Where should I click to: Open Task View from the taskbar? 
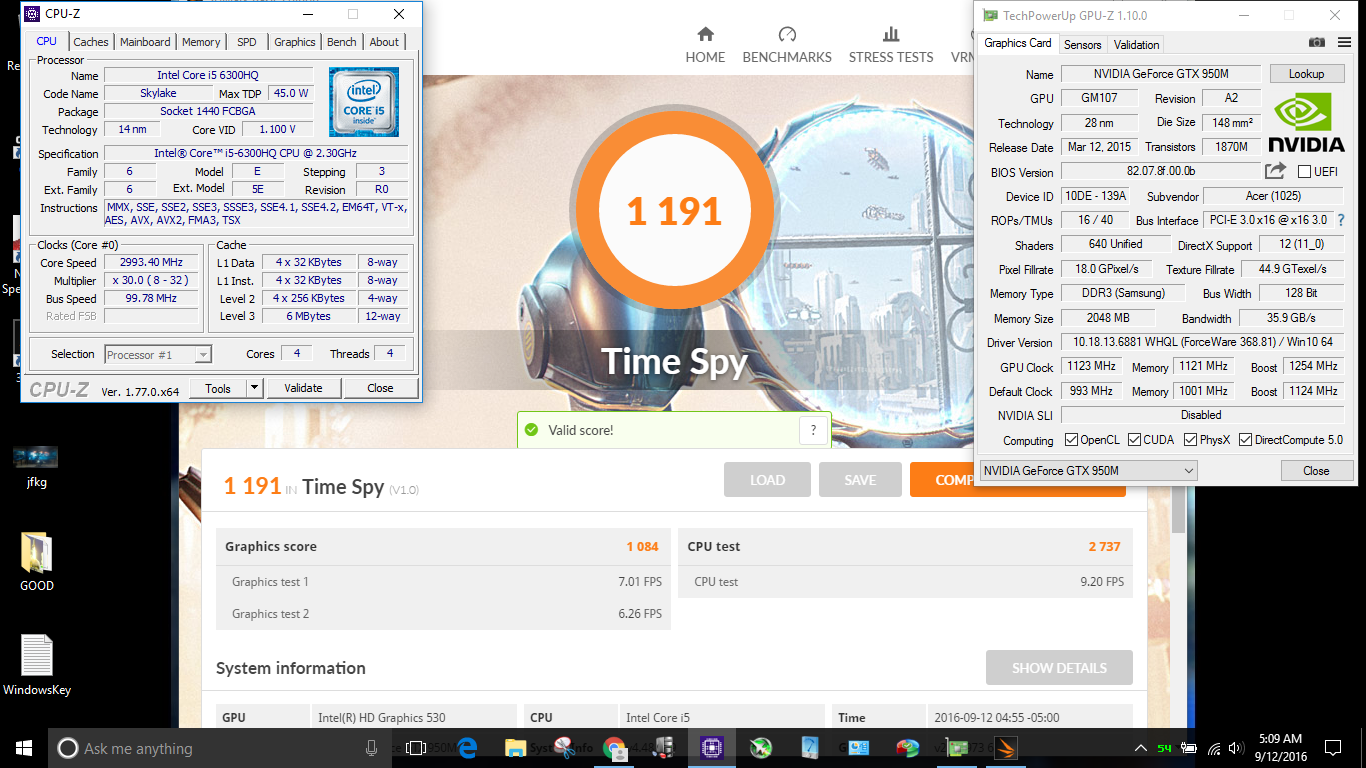[x=416, y=748]
